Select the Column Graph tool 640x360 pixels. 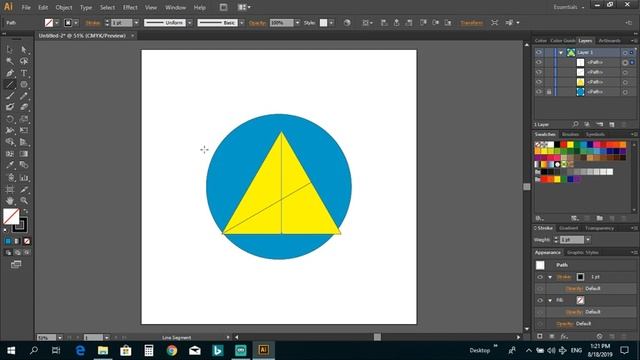click(24, 178)
